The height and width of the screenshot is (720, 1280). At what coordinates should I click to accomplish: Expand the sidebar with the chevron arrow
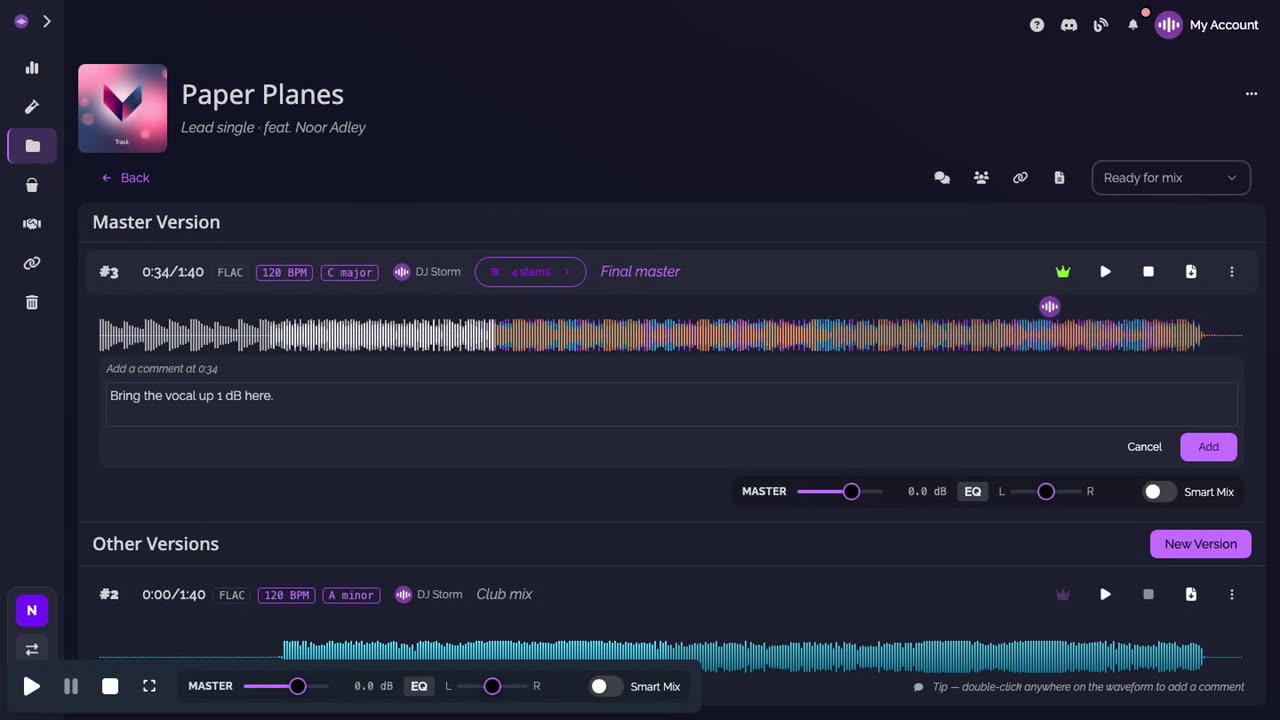pos(46,21)
